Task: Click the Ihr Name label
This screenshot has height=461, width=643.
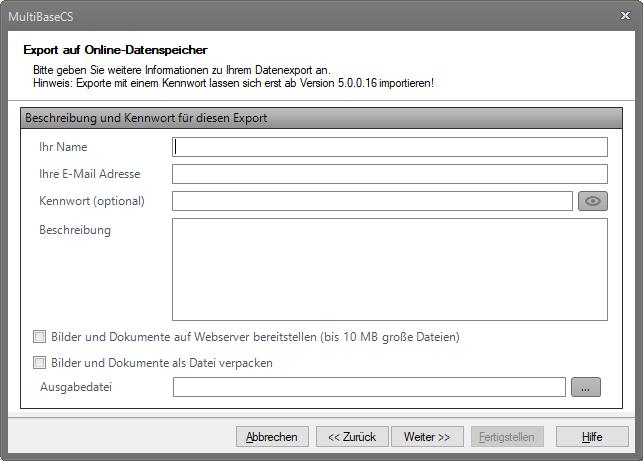Action: tap(63, 147)
